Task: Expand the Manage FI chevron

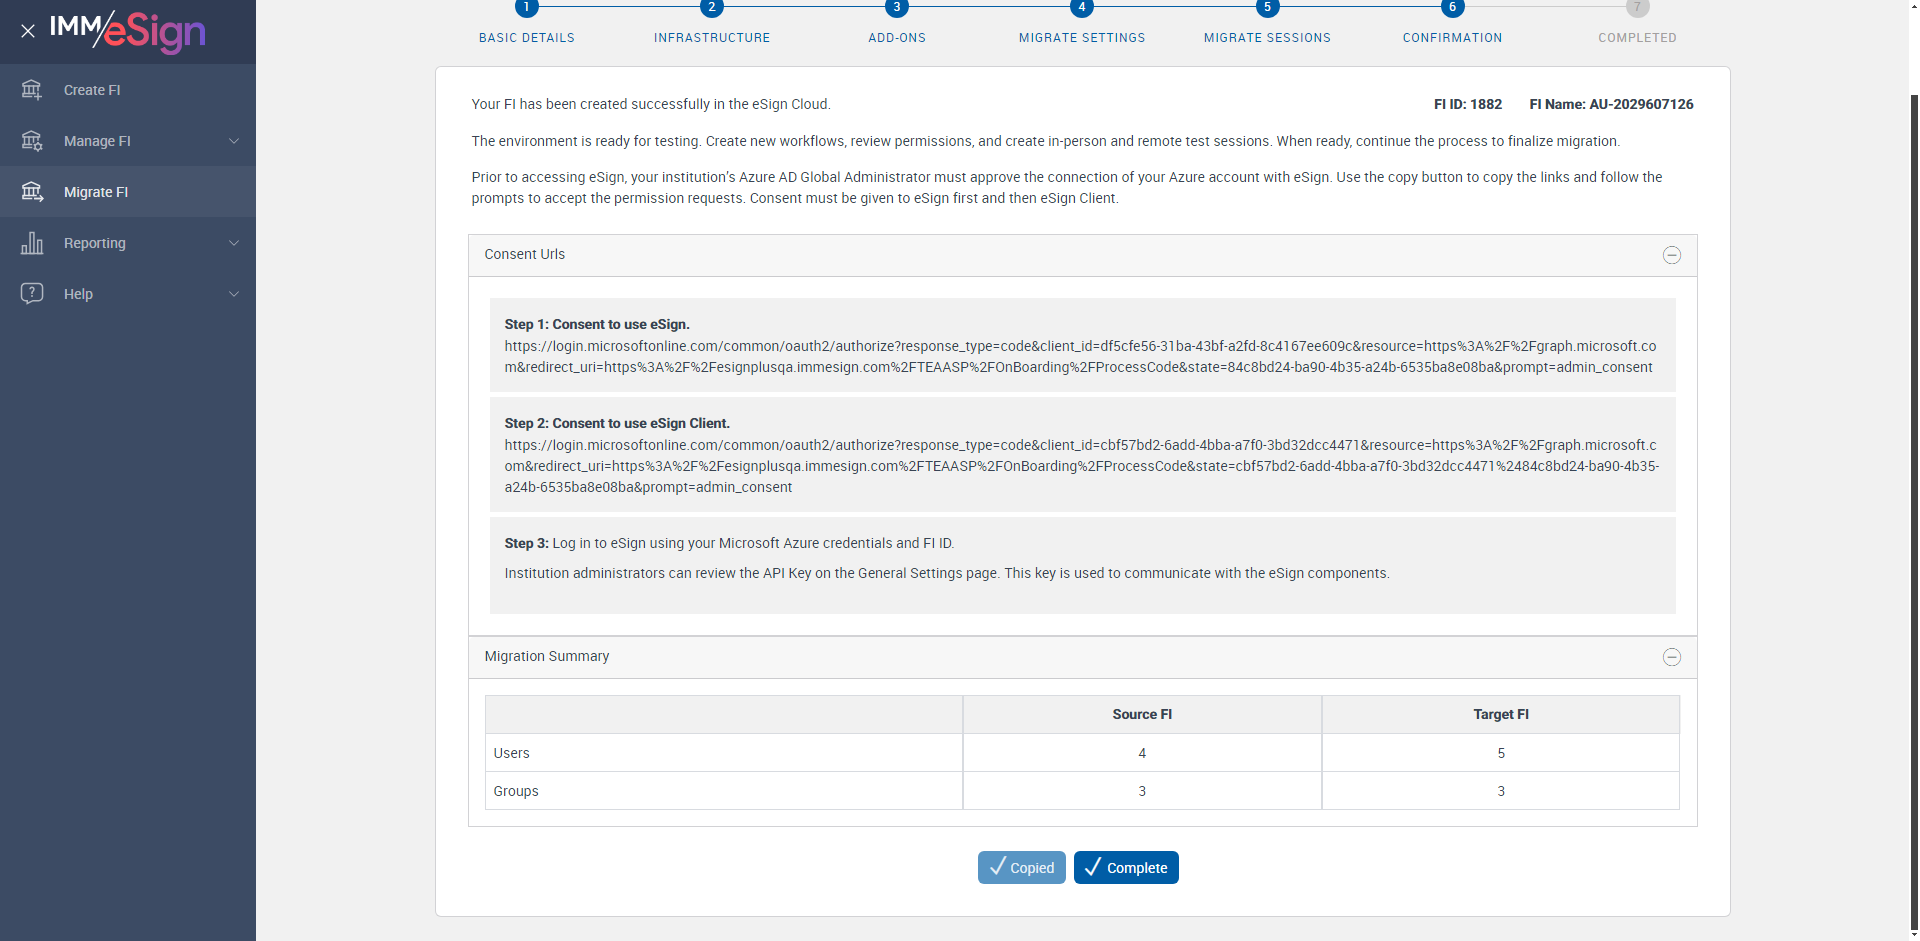Action: click(x=234, y=141)
